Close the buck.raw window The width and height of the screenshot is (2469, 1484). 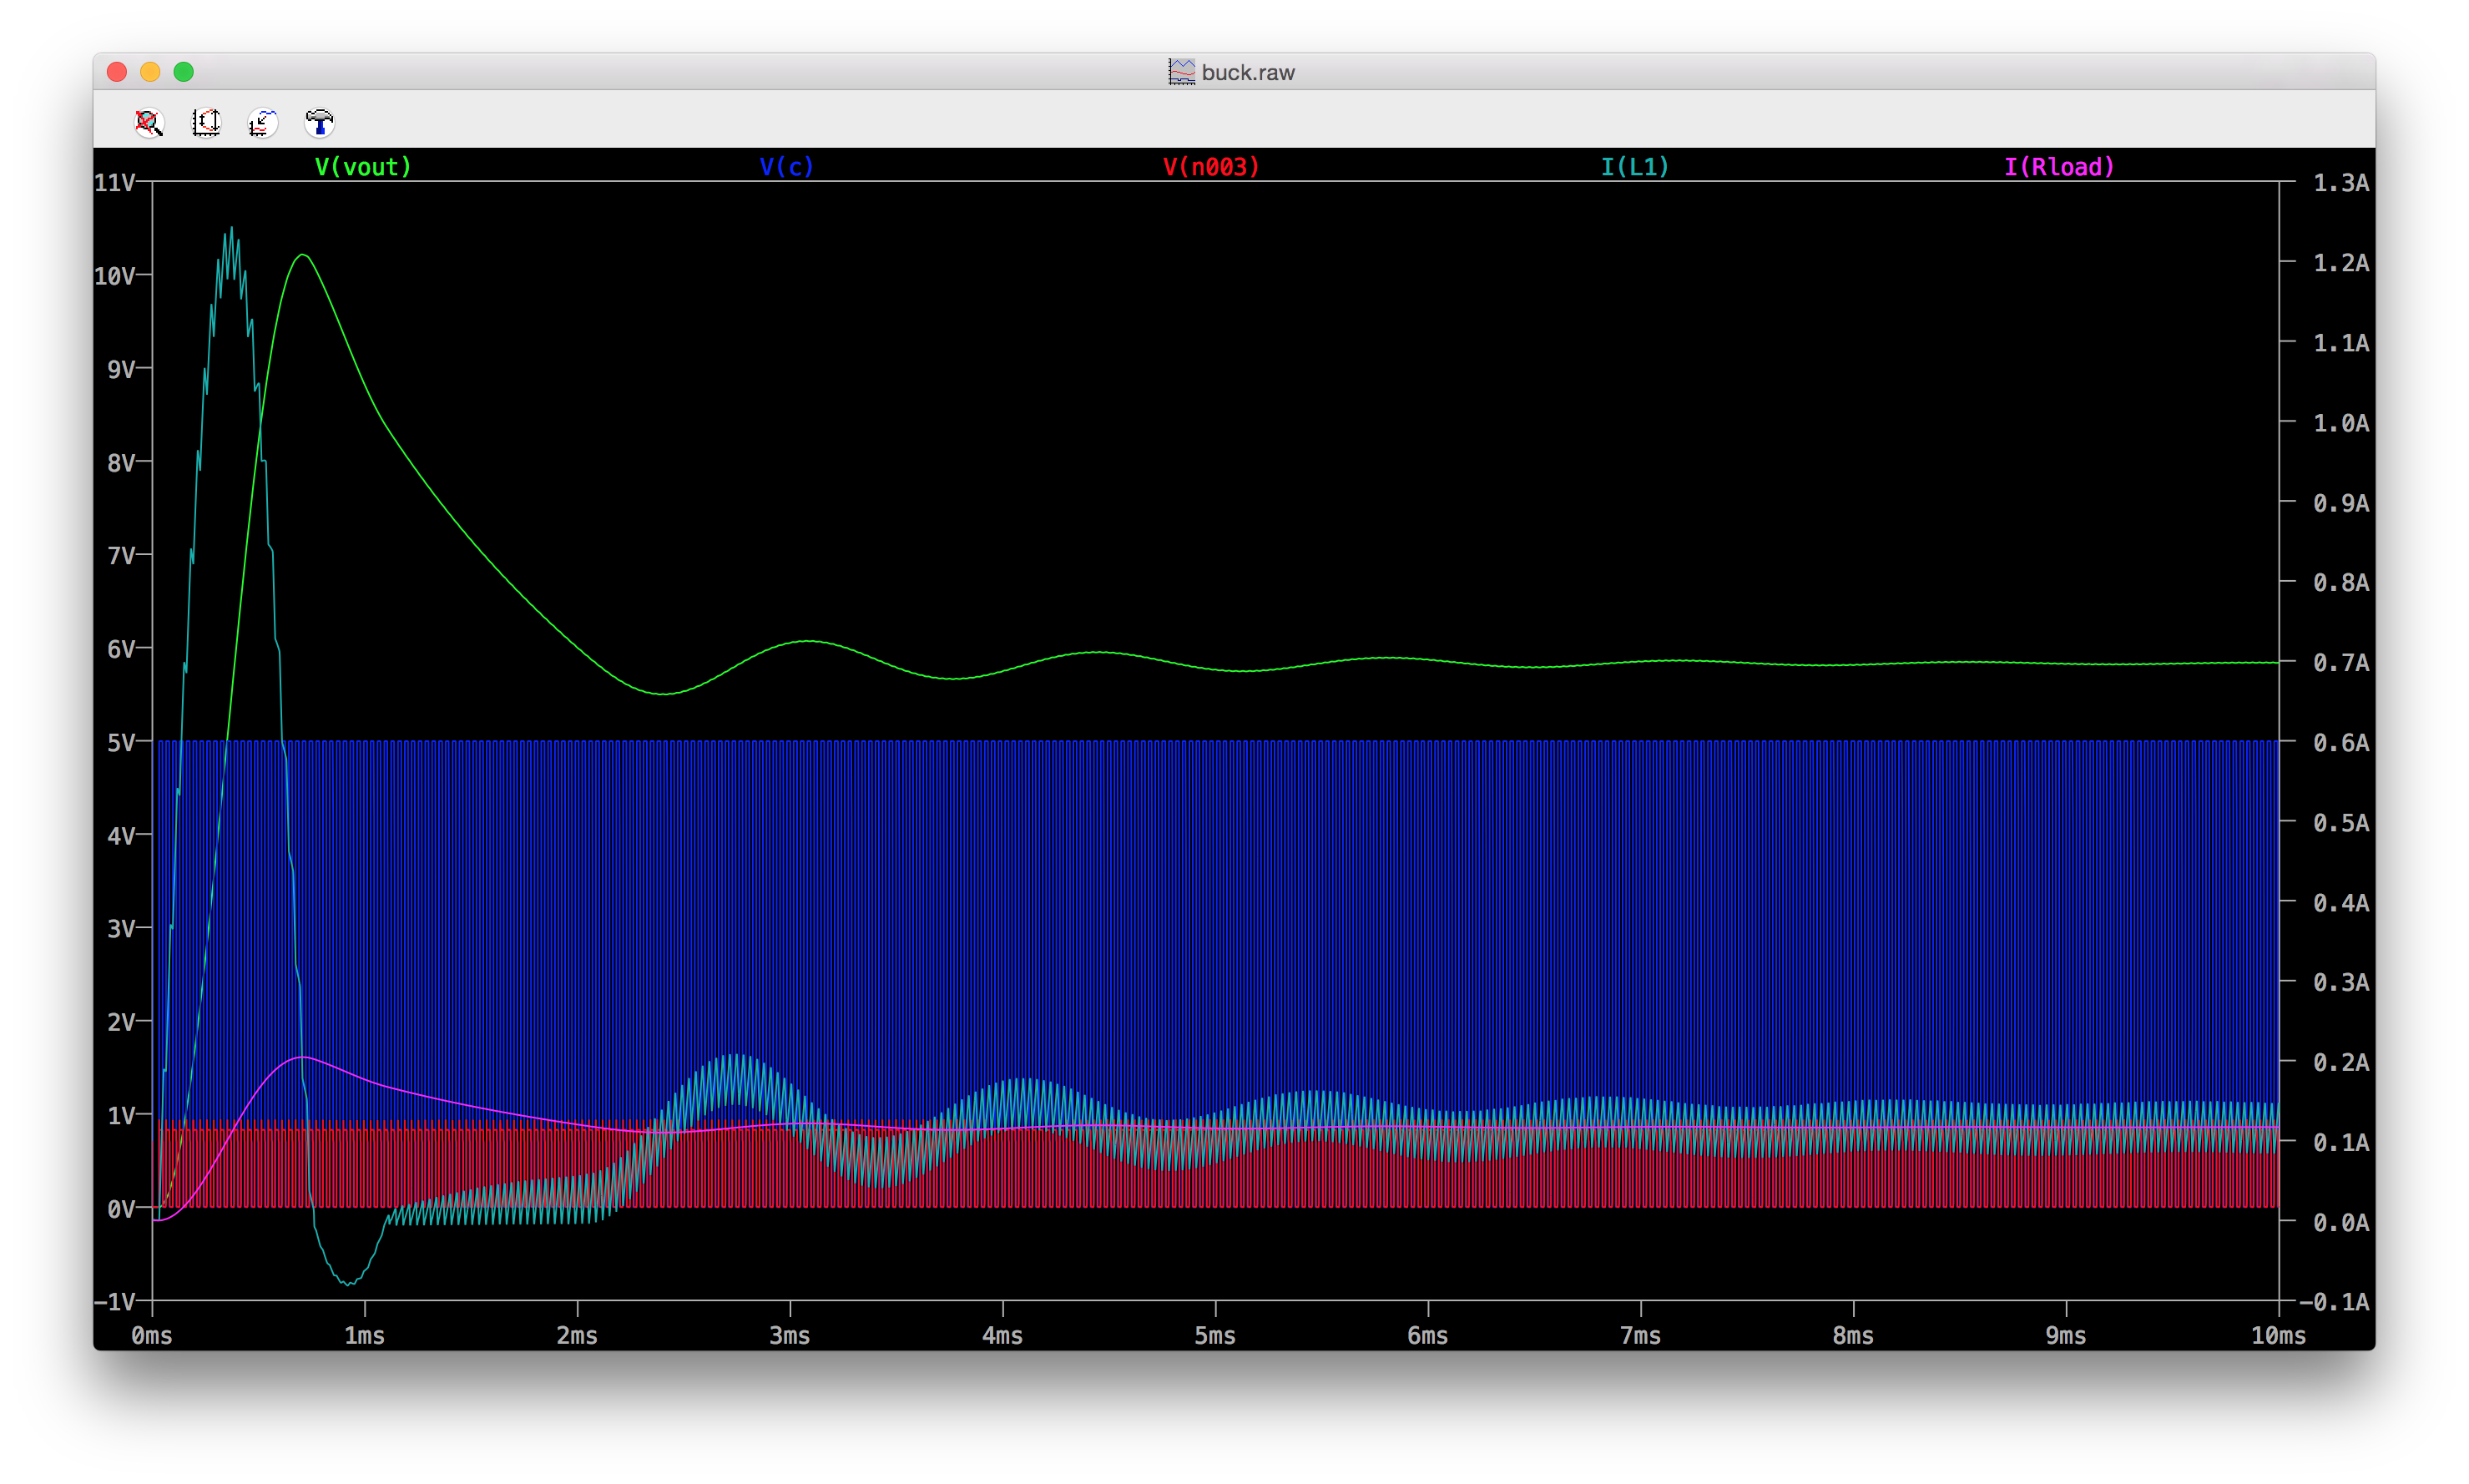(x=117, y=72)
